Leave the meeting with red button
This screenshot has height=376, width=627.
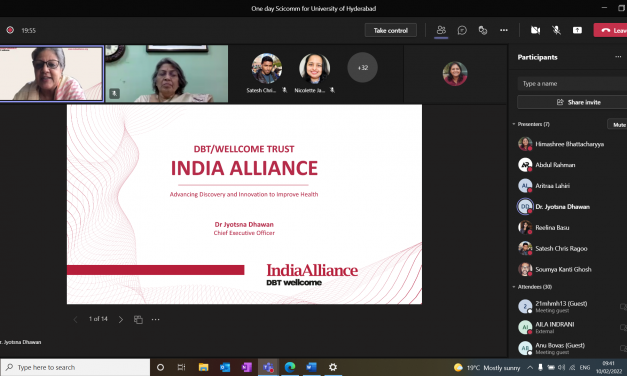pyautogui.click(x=611, y=30)
